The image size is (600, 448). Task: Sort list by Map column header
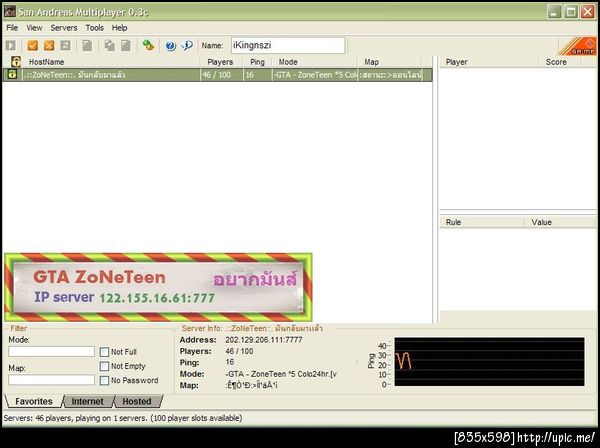click(390, 62)
